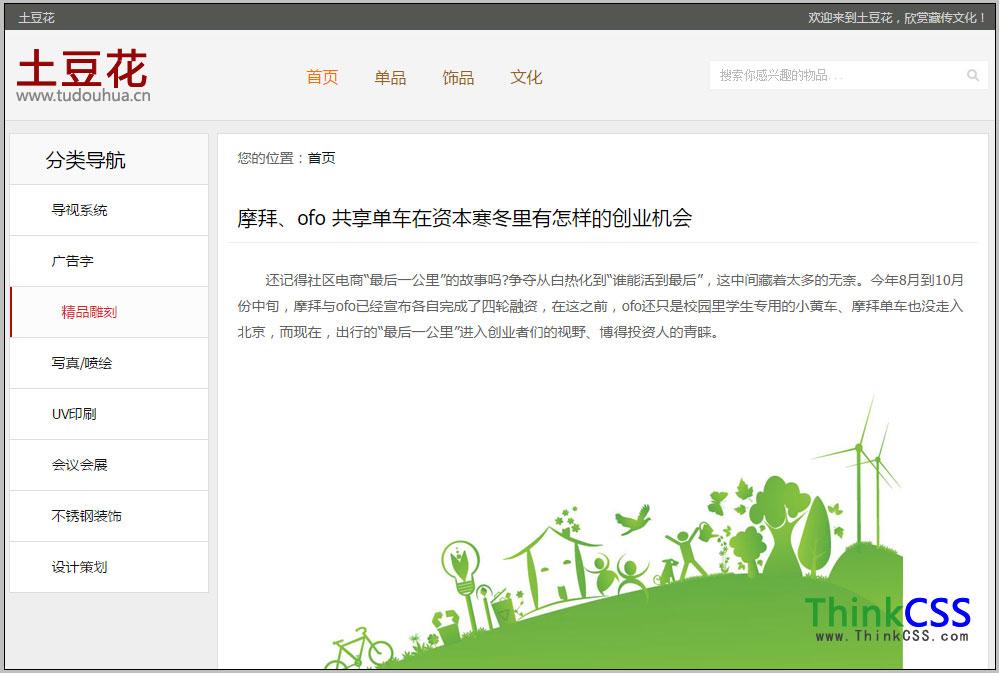Viewport: 999px width, 673px height.
Task: Open the 文化 menu item
Action: pos(526,77)
